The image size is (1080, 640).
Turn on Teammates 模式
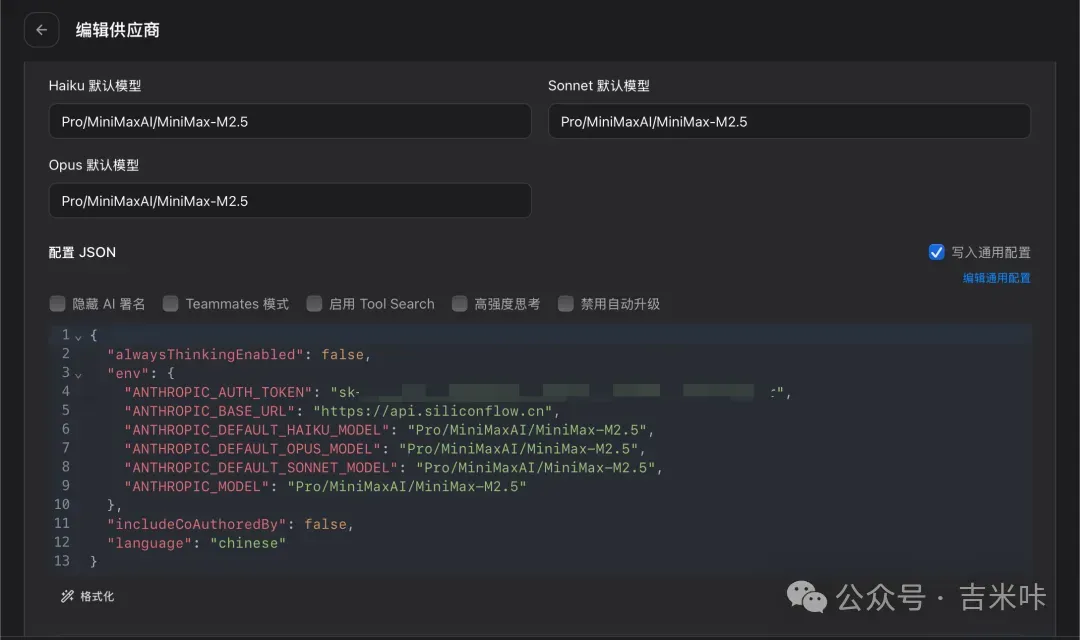170,303
